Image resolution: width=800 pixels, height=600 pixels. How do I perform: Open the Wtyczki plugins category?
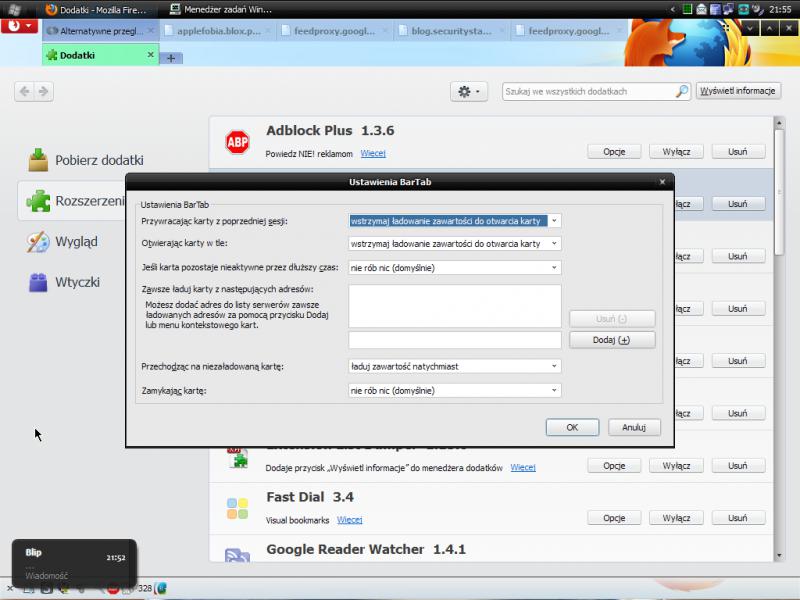coord(65,282)
